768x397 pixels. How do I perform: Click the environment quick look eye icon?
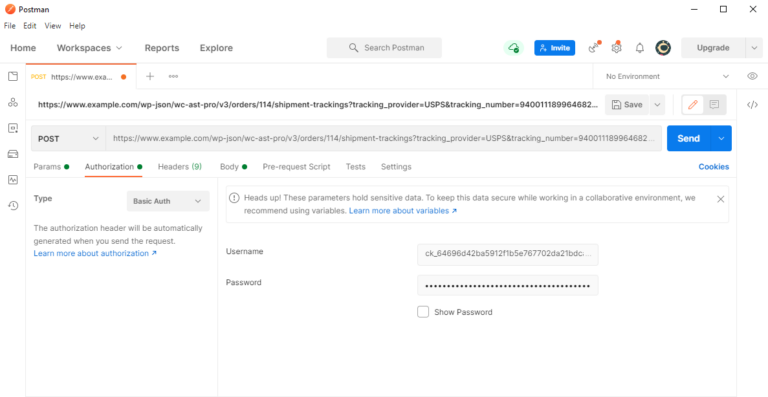click(752, 76)
